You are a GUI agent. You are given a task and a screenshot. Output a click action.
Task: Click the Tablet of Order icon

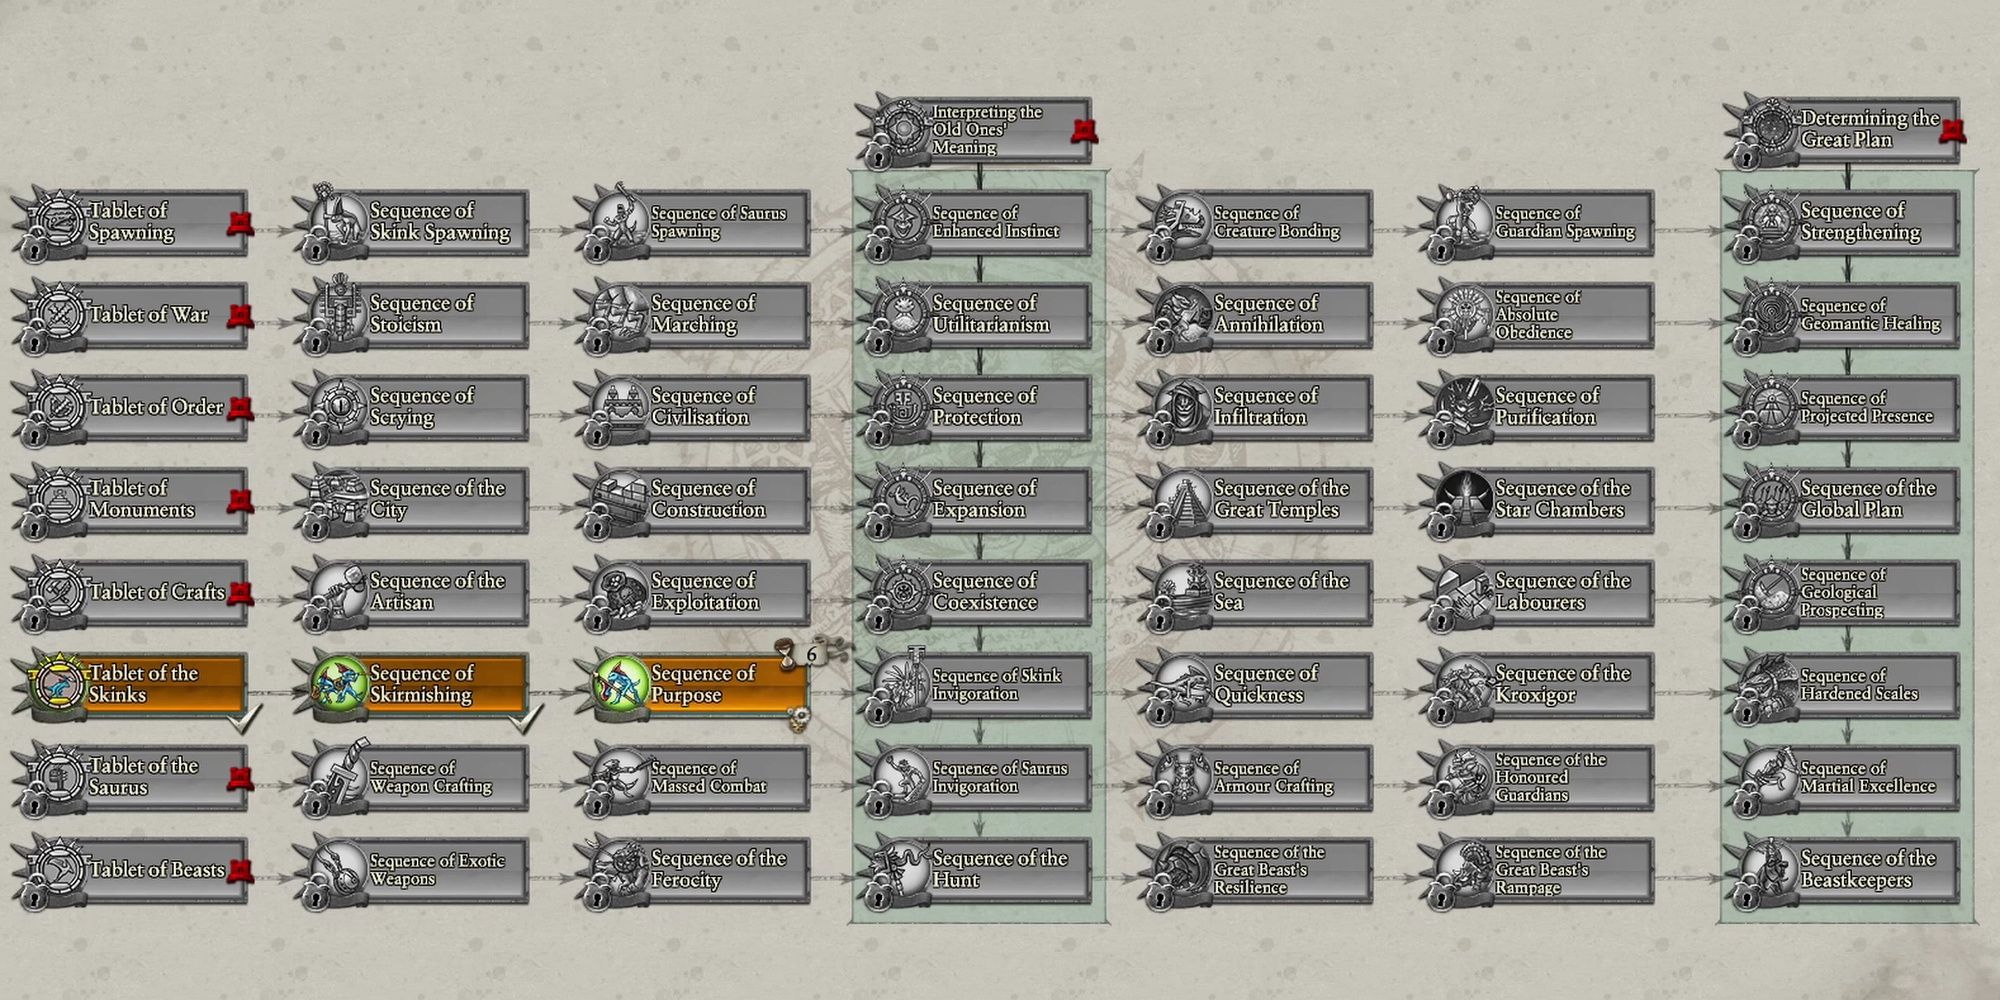coord(57,406)
